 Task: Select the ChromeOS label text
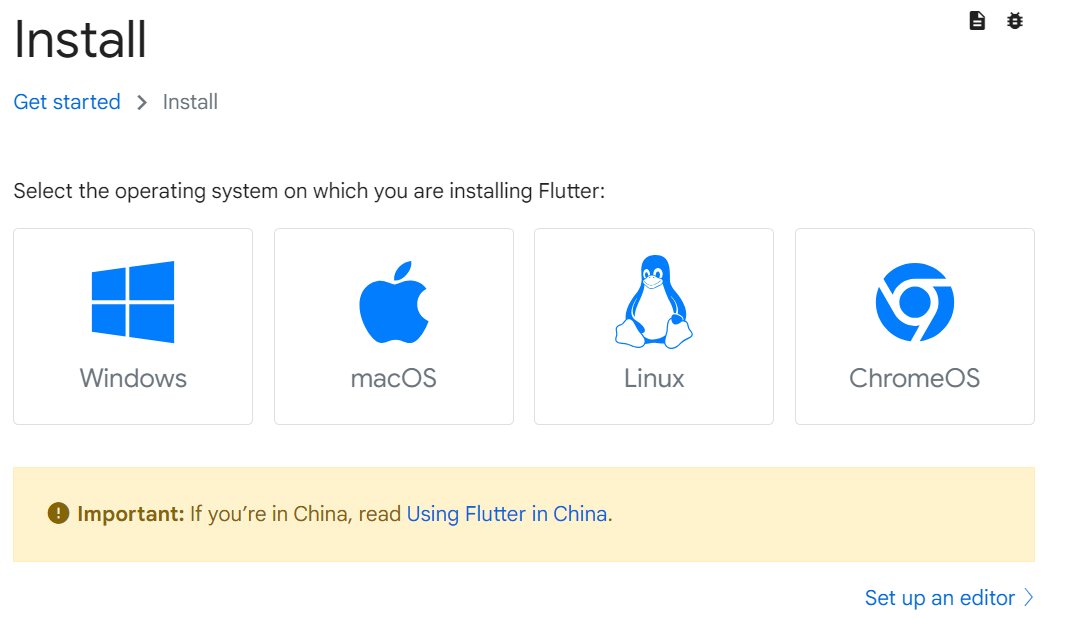[x=915, y=378]
